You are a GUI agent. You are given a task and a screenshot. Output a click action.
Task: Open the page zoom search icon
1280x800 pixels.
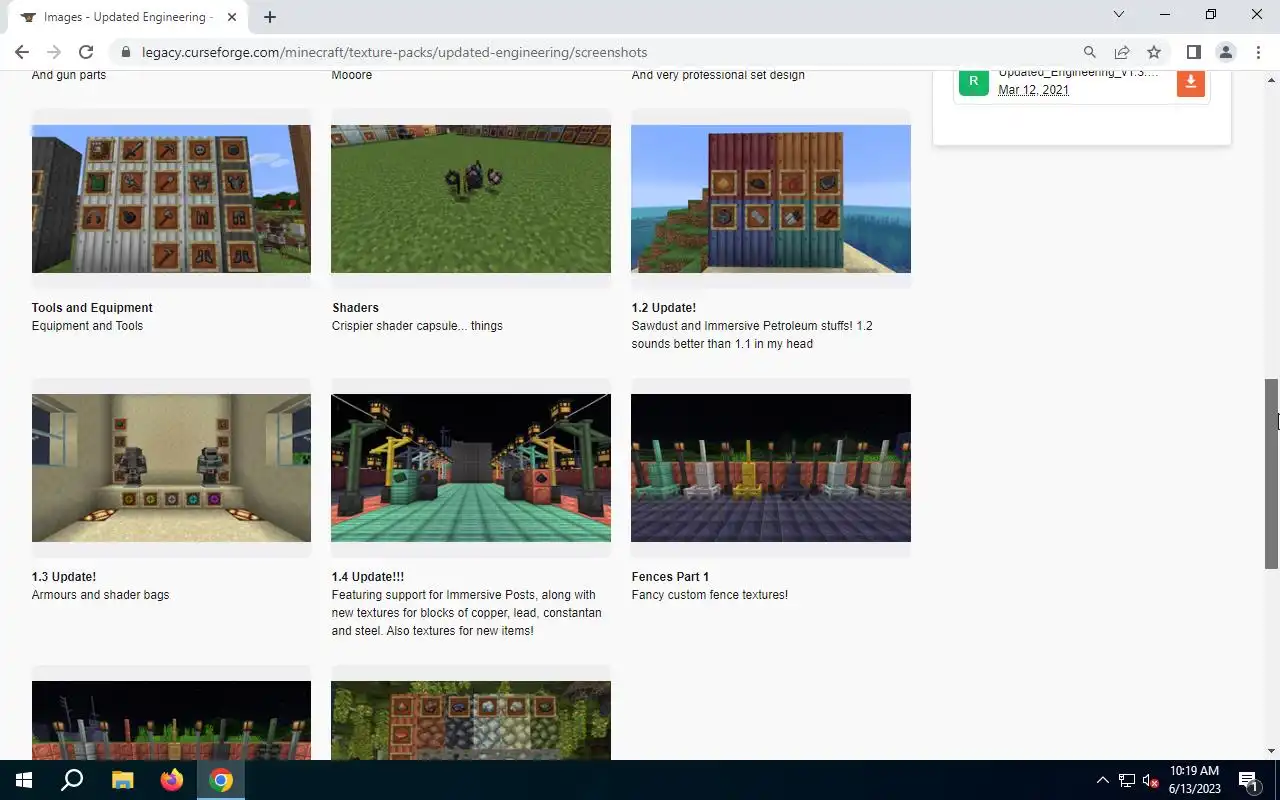click(1090, 52)
